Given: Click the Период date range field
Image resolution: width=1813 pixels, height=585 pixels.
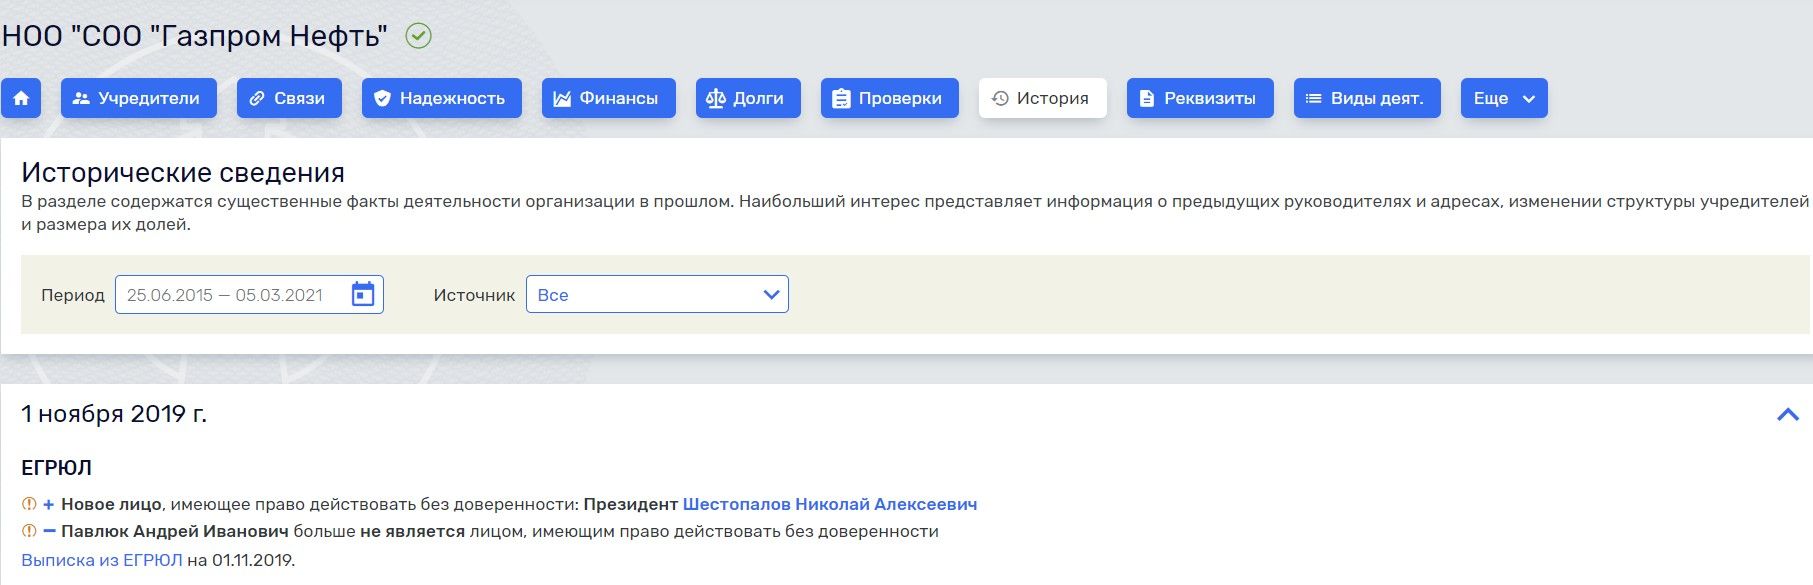Looking at the screenshot, I should point(249,295).
